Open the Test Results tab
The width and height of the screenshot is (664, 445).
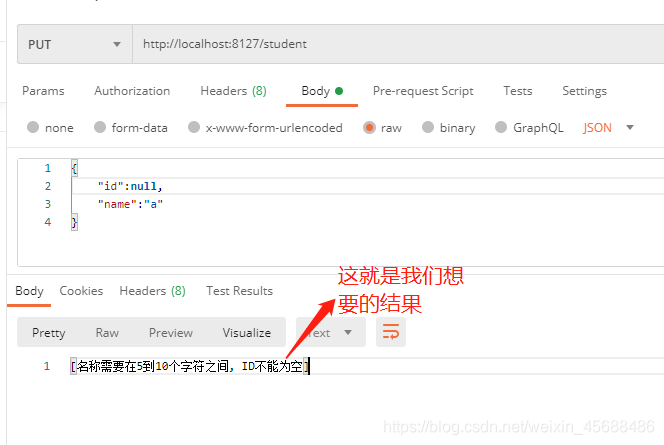click(239, 291)
